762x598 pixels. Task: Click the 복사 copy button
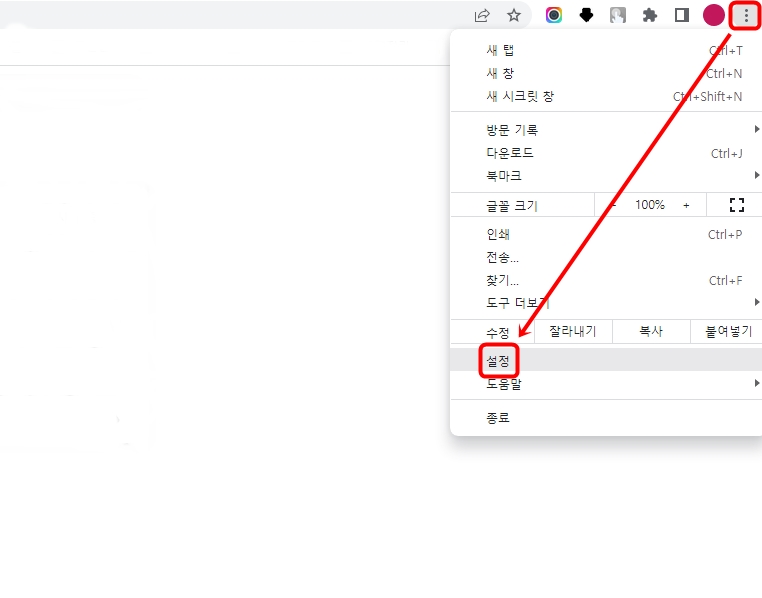pos(651,331)
